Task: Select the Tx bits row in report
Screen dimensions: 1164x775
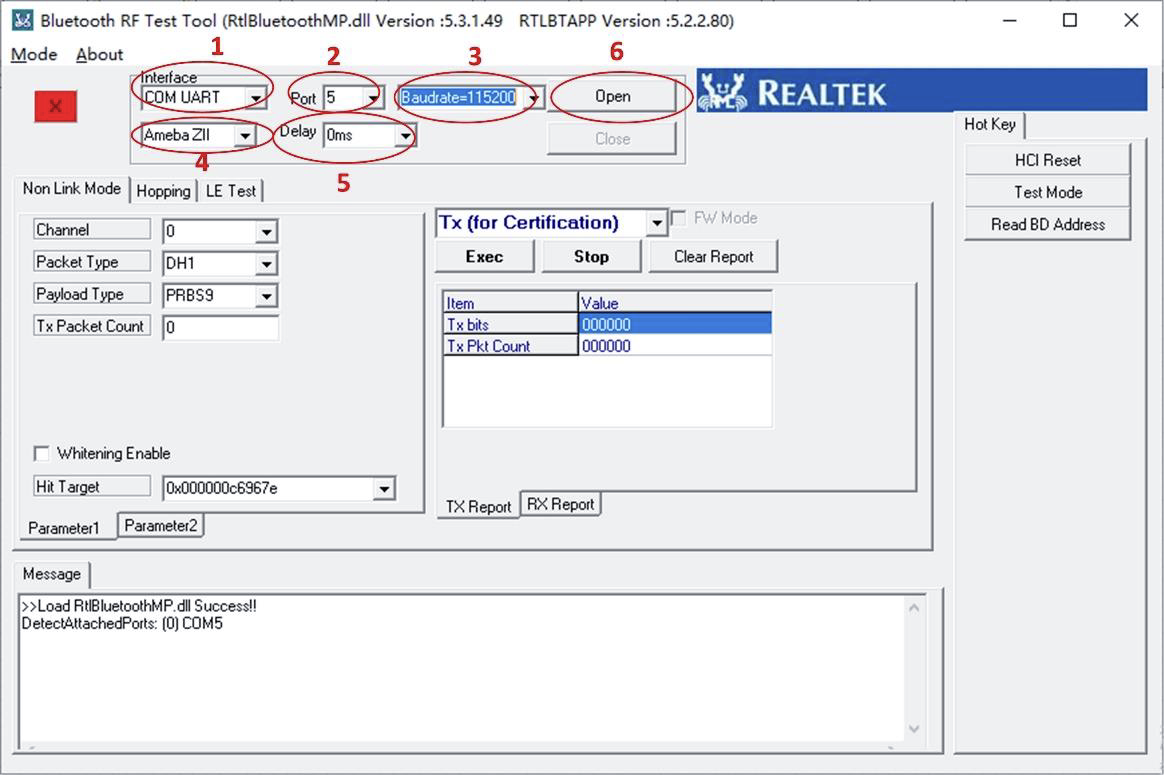Action: 607,324
